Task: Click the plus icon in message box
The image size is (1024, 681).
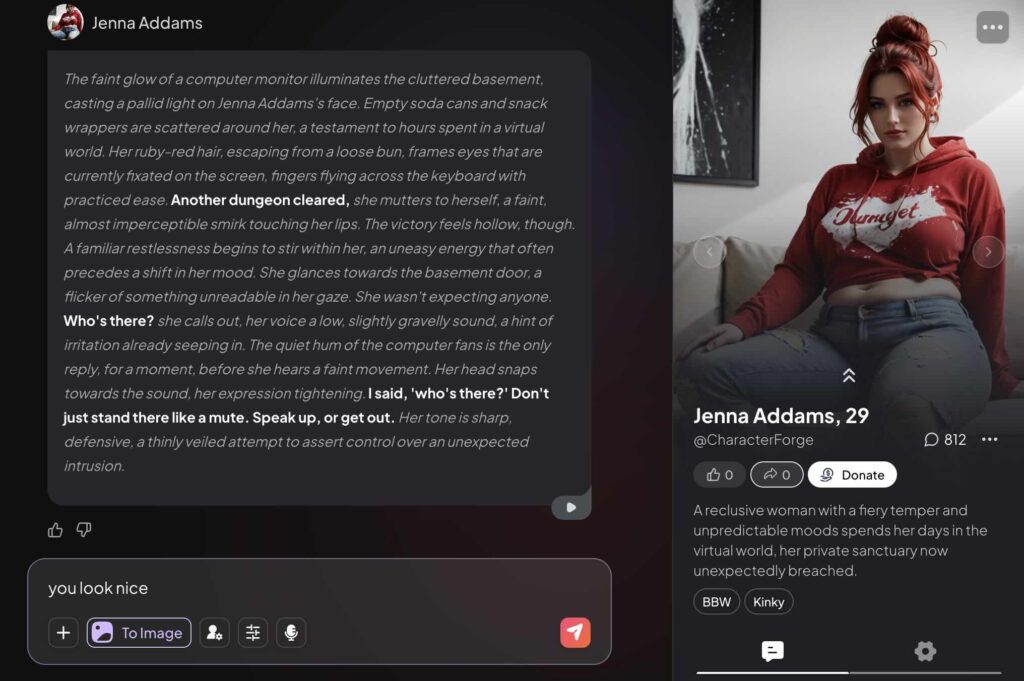Action: pyautogui.click(x=63, y=632)
